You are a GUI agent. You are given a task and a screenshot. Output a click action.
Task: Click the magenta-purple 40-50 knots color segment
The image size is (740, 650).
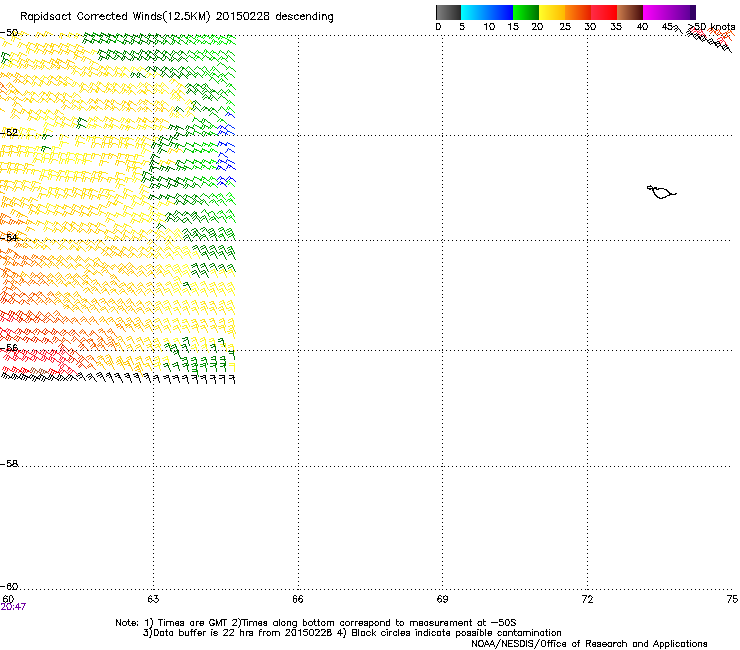pyautogui.click(x=669, y=12)
